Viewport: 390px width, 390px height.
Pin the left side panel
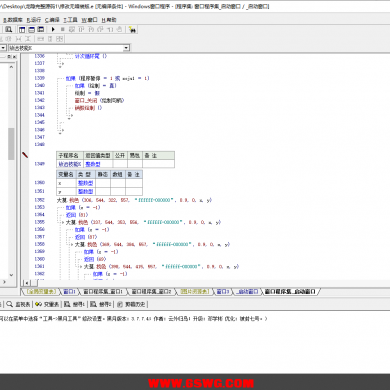click(x=9, y=57)
